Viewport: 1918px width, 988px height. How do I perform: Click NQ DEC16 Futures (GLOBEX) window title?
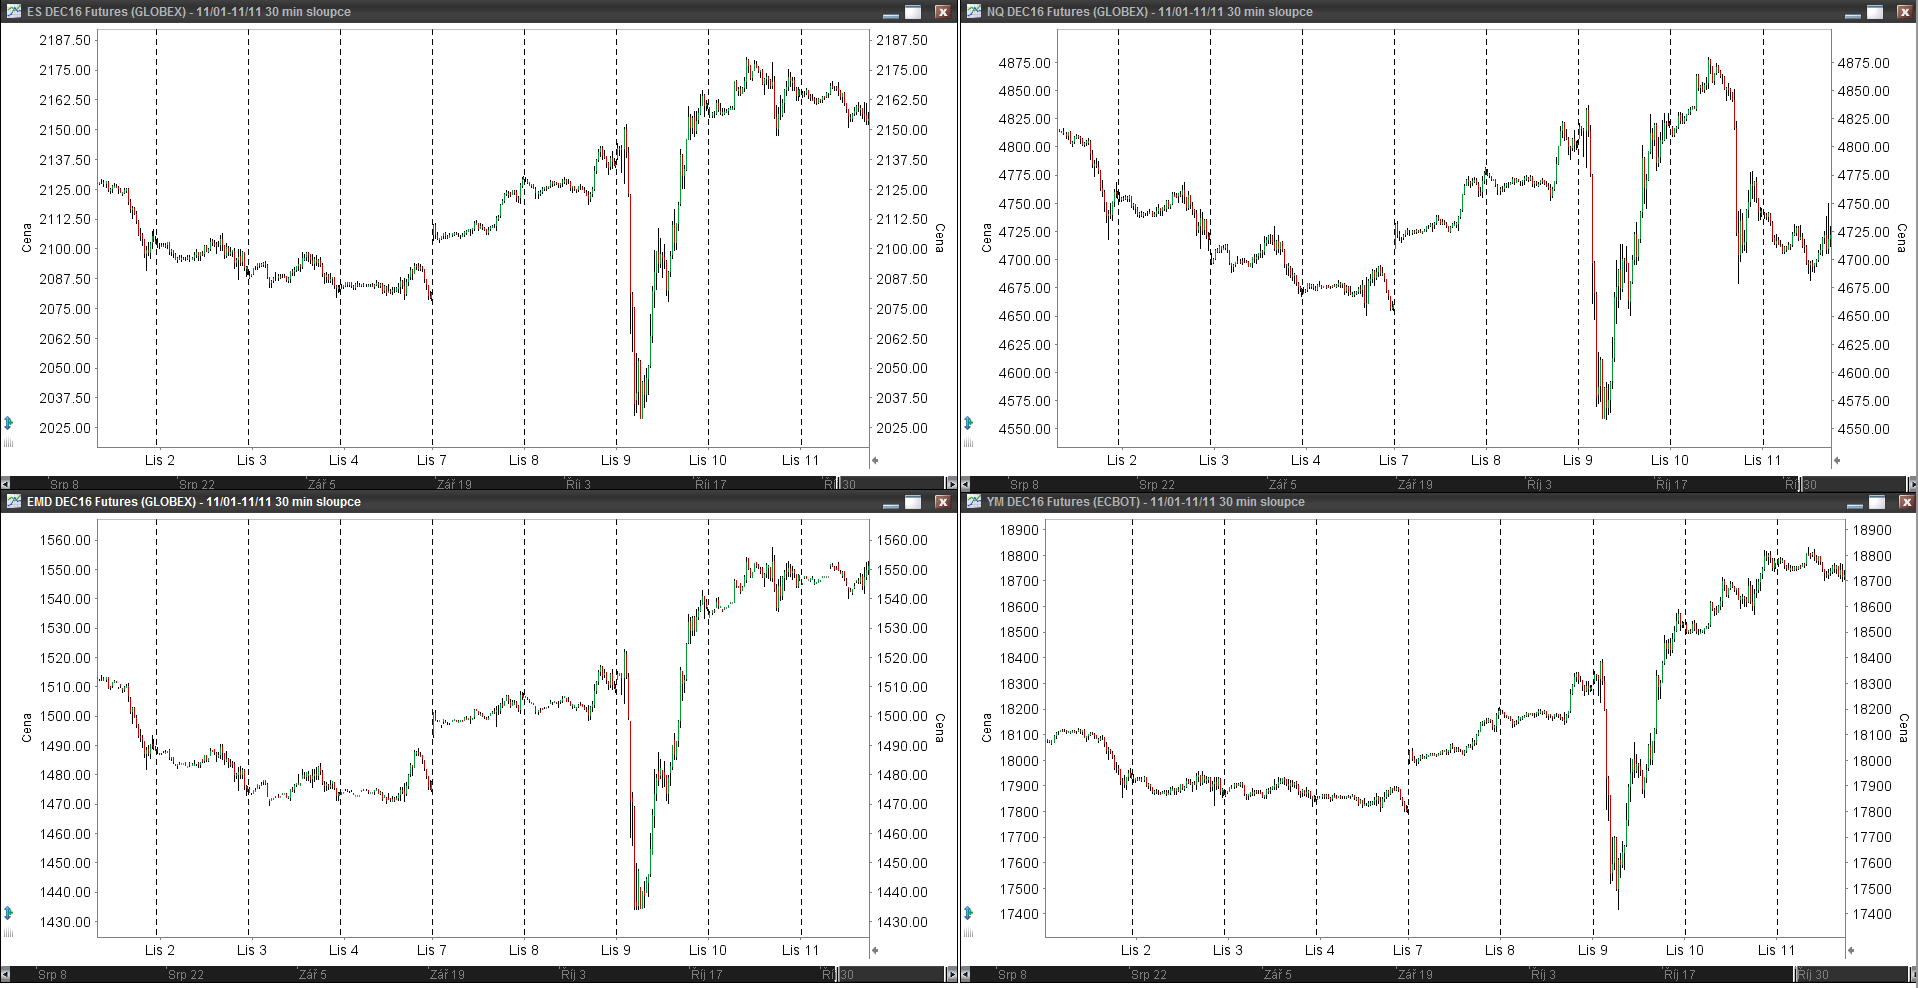[x=1150, y=12]
